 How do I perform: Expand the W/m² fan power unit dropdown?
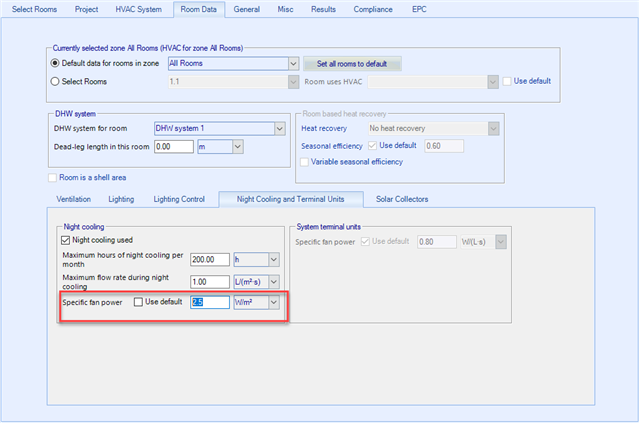click(273, 301)
